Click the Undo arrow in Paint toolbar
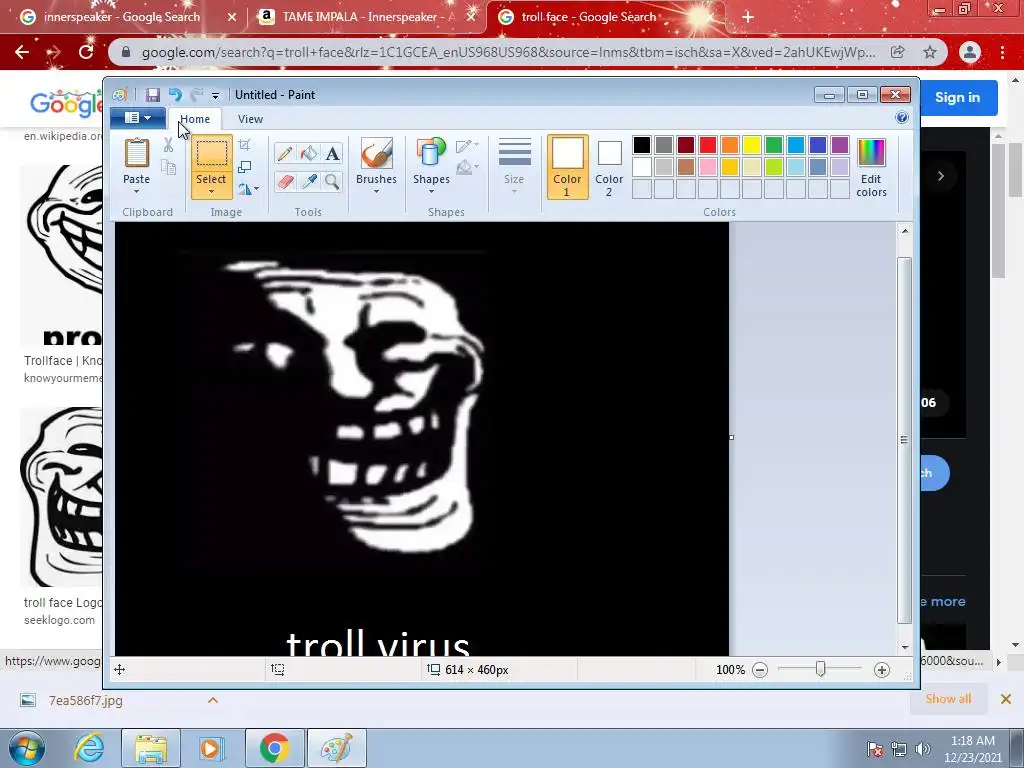1024x768 pixels. 175,95
